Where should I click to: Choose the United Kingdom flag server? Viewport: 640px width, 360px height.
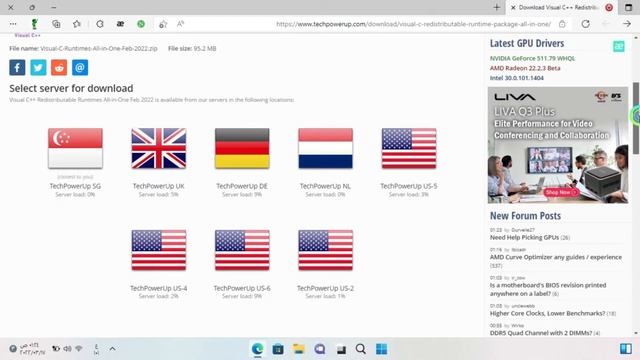coord(159,148)
